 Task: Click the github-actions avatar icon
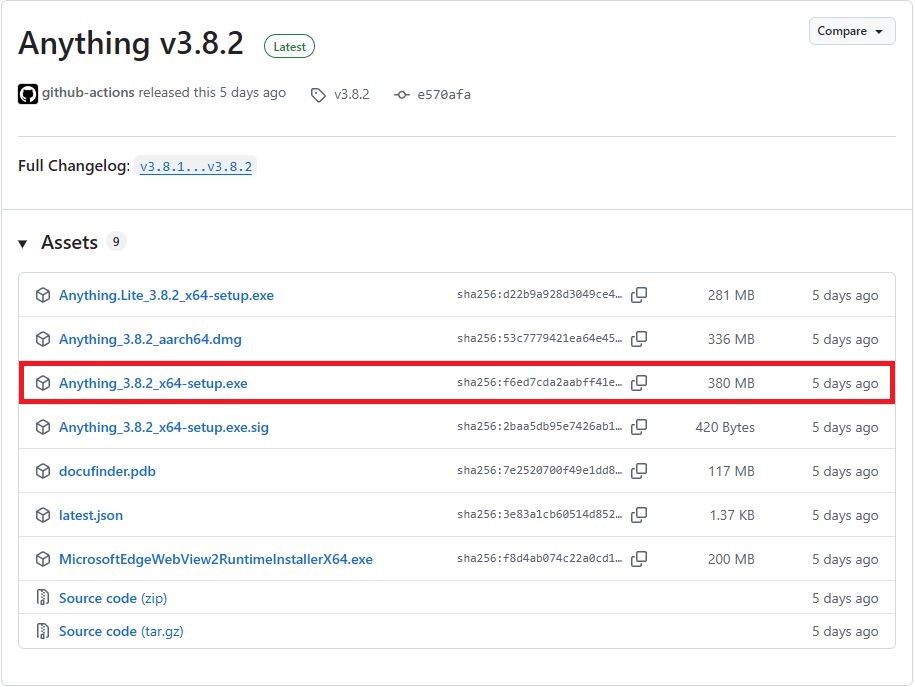coord(27,93)
